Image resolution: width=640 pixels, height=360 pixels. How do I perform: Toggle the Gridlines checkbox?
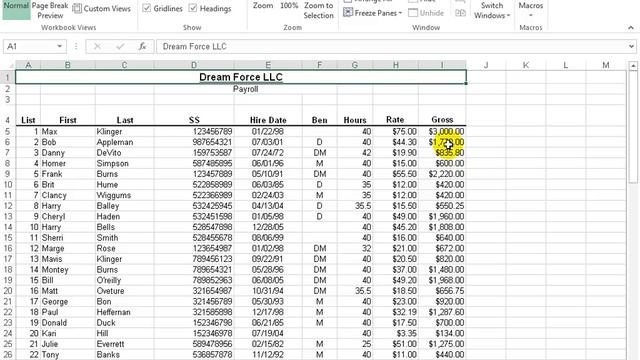coord(147,9)
